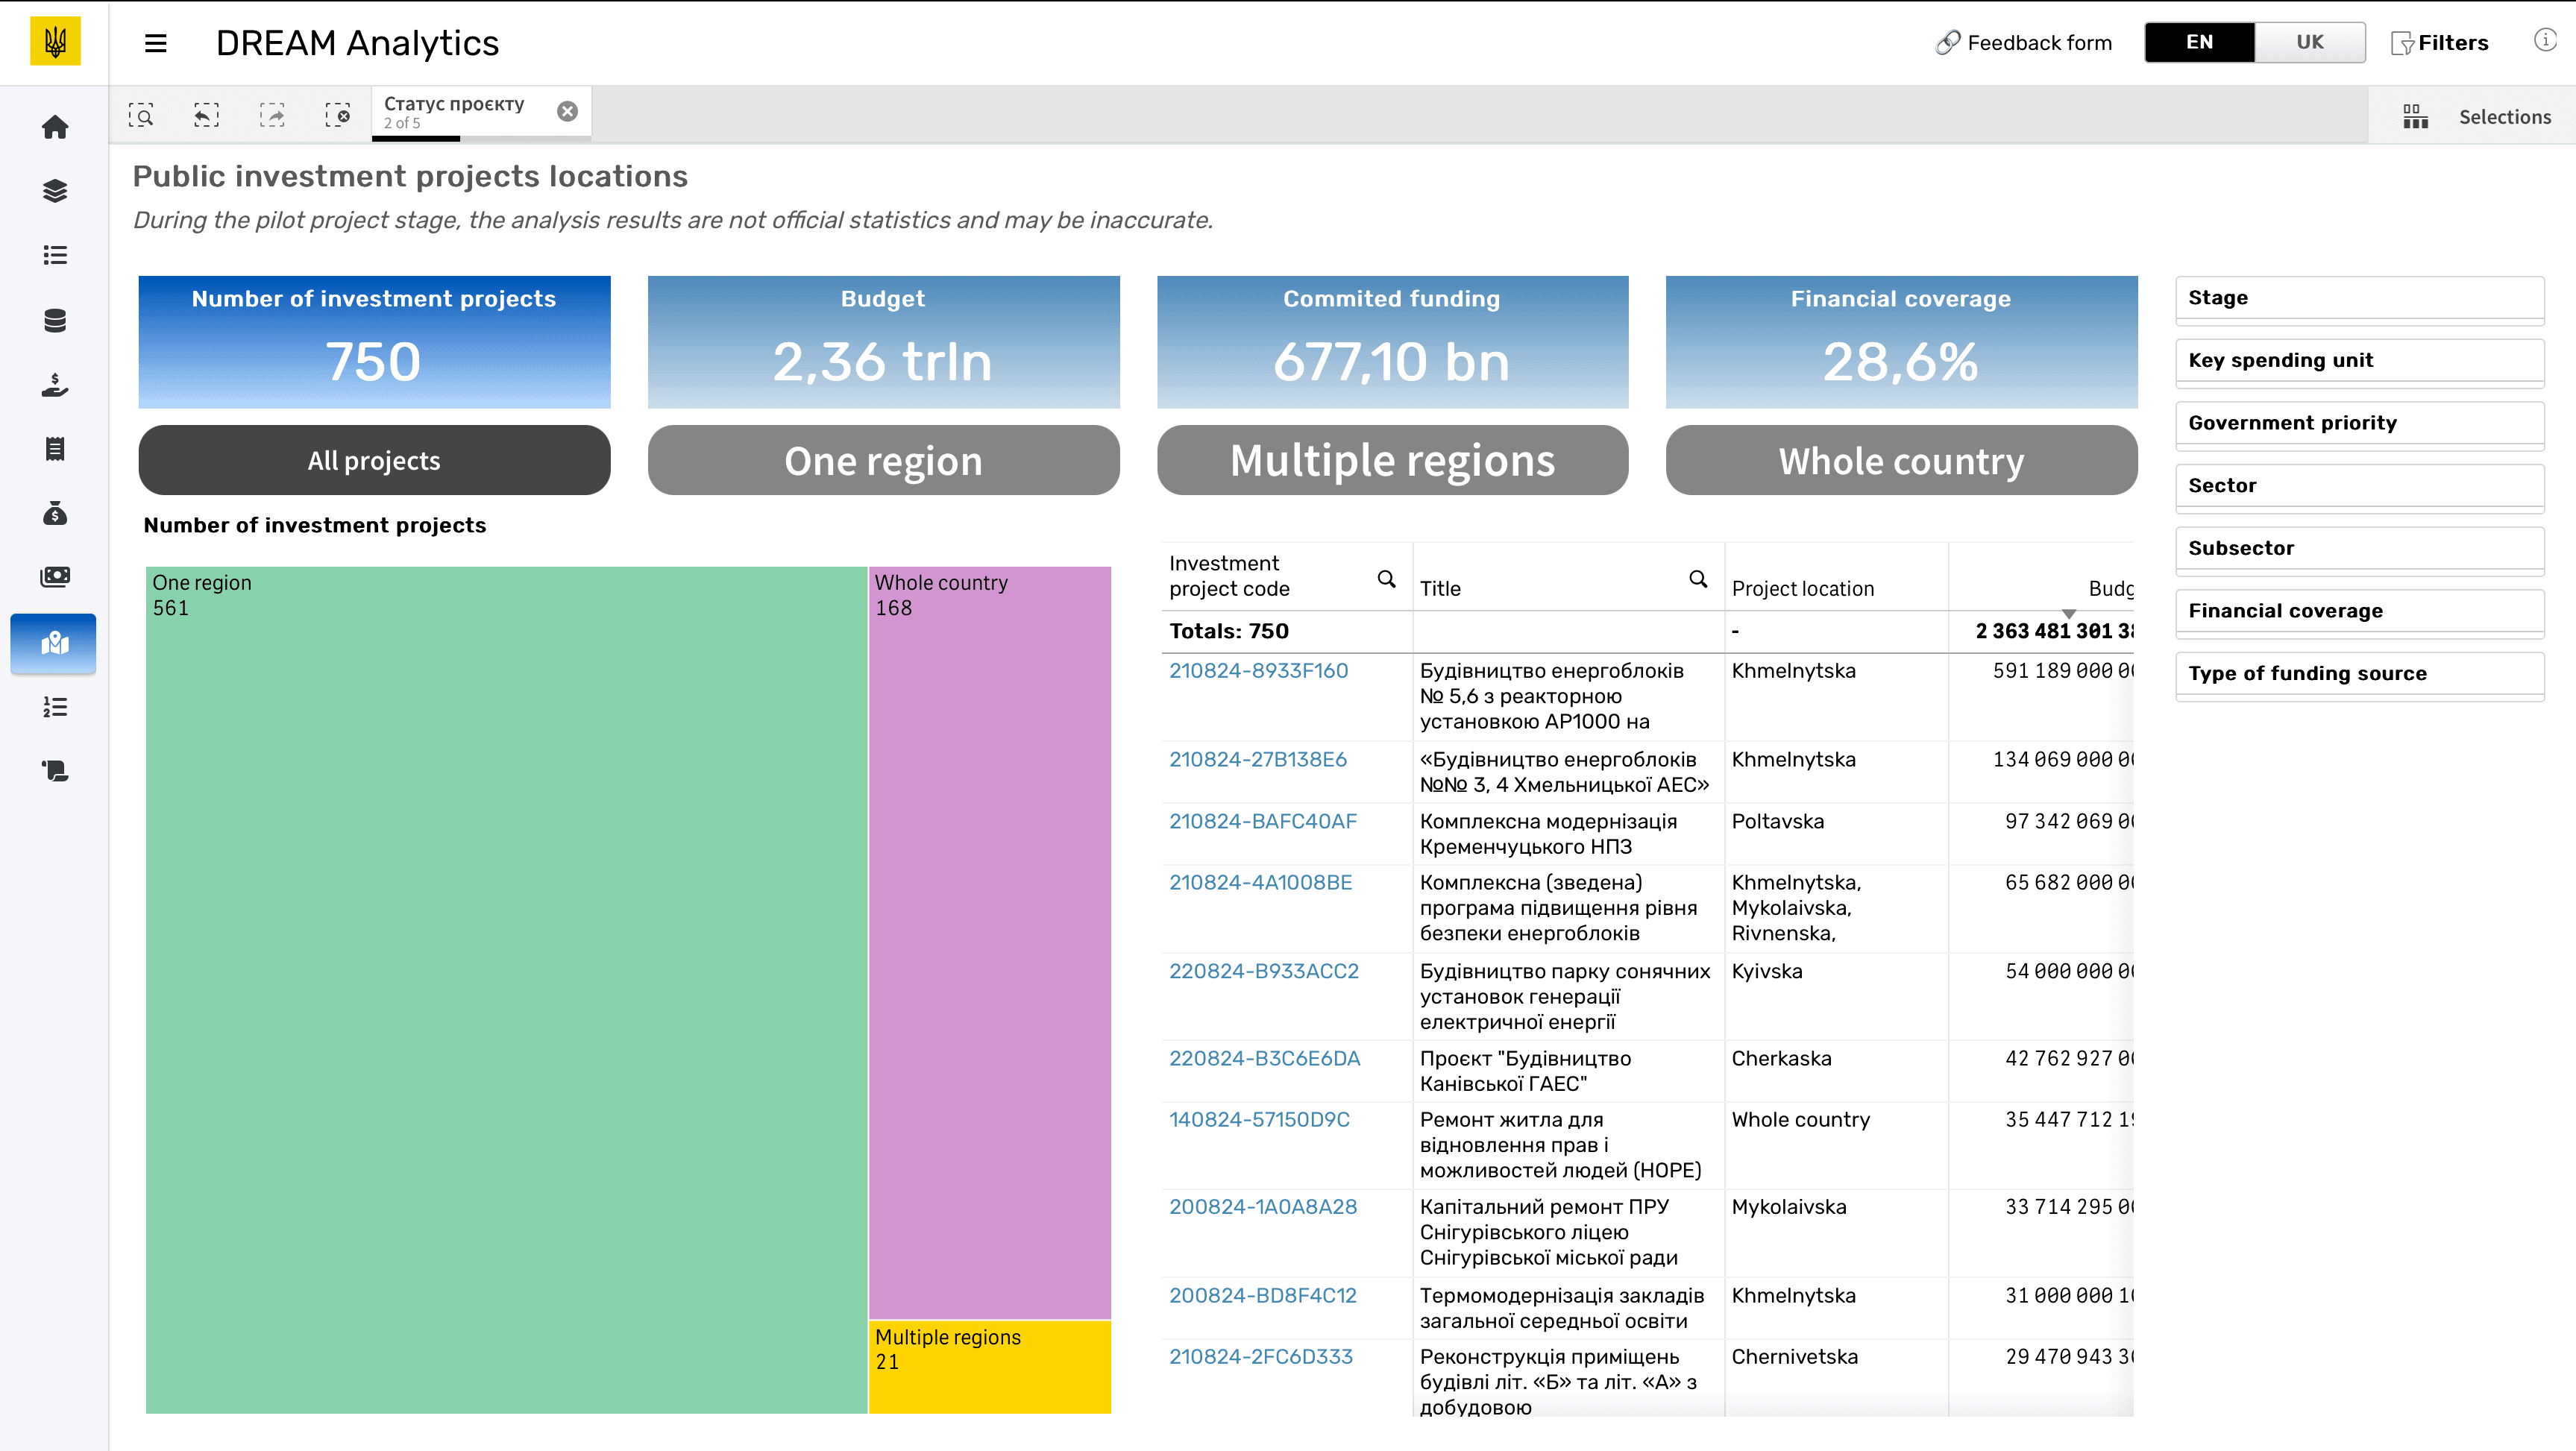Viewport: 2576px width, 1451px height.
Task: Open the banknote cash sidebar icon
Action: tap(55, 577)
